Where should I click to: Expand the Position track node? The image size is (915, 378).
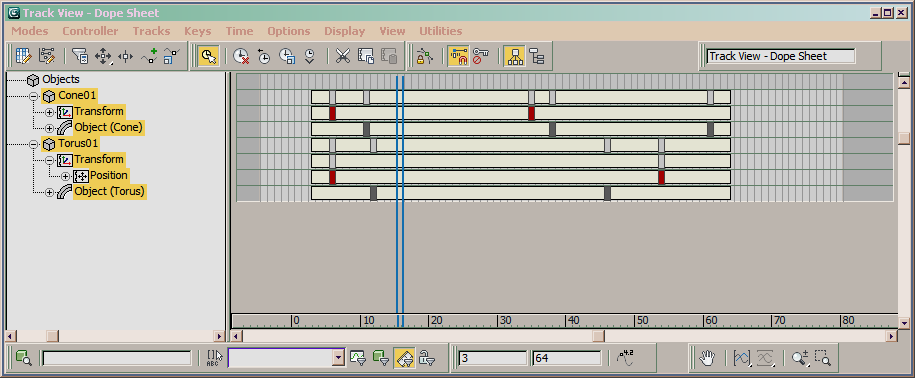click(65, 176)
